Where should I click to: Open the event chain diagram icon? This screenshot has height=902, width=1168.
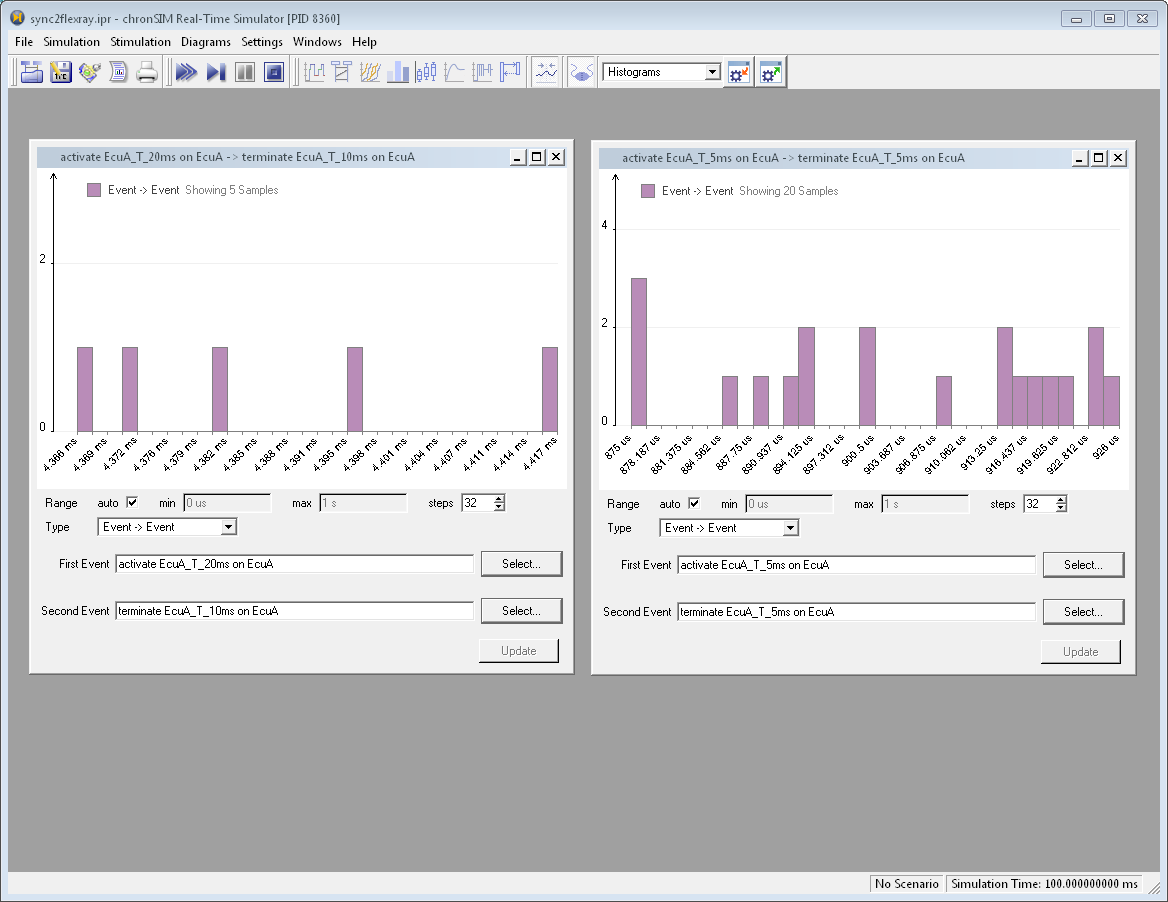coord(510,72)
